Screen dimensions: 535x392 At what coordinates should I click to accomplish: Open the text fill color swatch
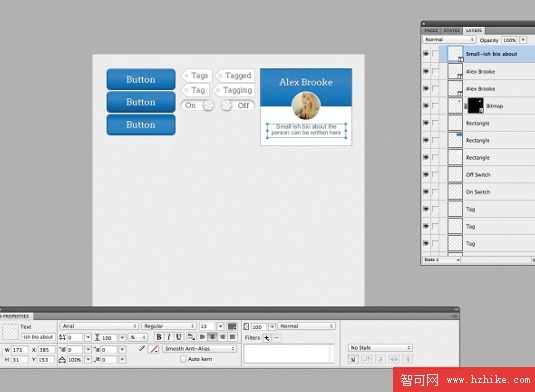(x=232, y=326)
